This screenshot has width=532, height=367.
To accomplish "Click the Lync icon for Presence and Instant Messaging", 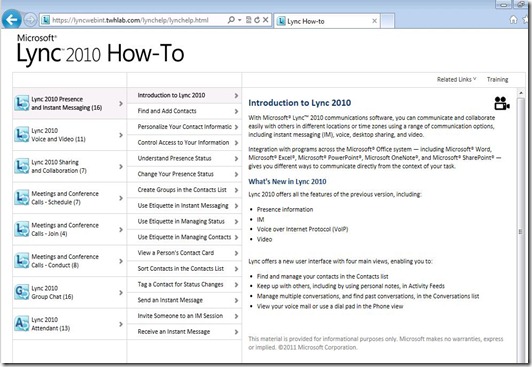I will tap(22, 103).
